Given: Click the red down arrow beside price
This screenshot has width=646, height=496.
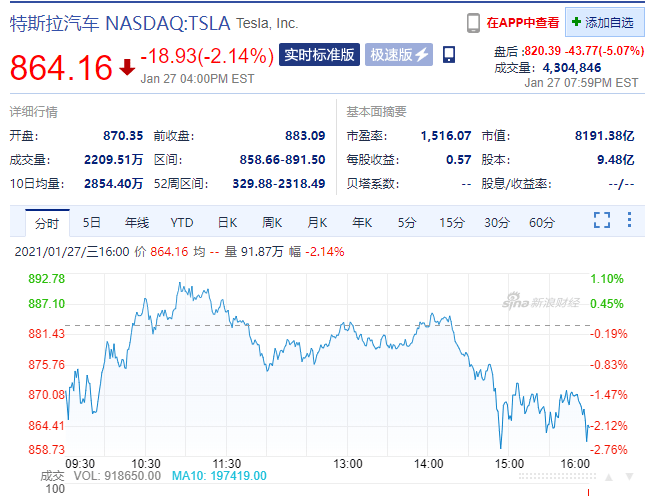Looking at the screenshot, I should [x=127, y=68].
